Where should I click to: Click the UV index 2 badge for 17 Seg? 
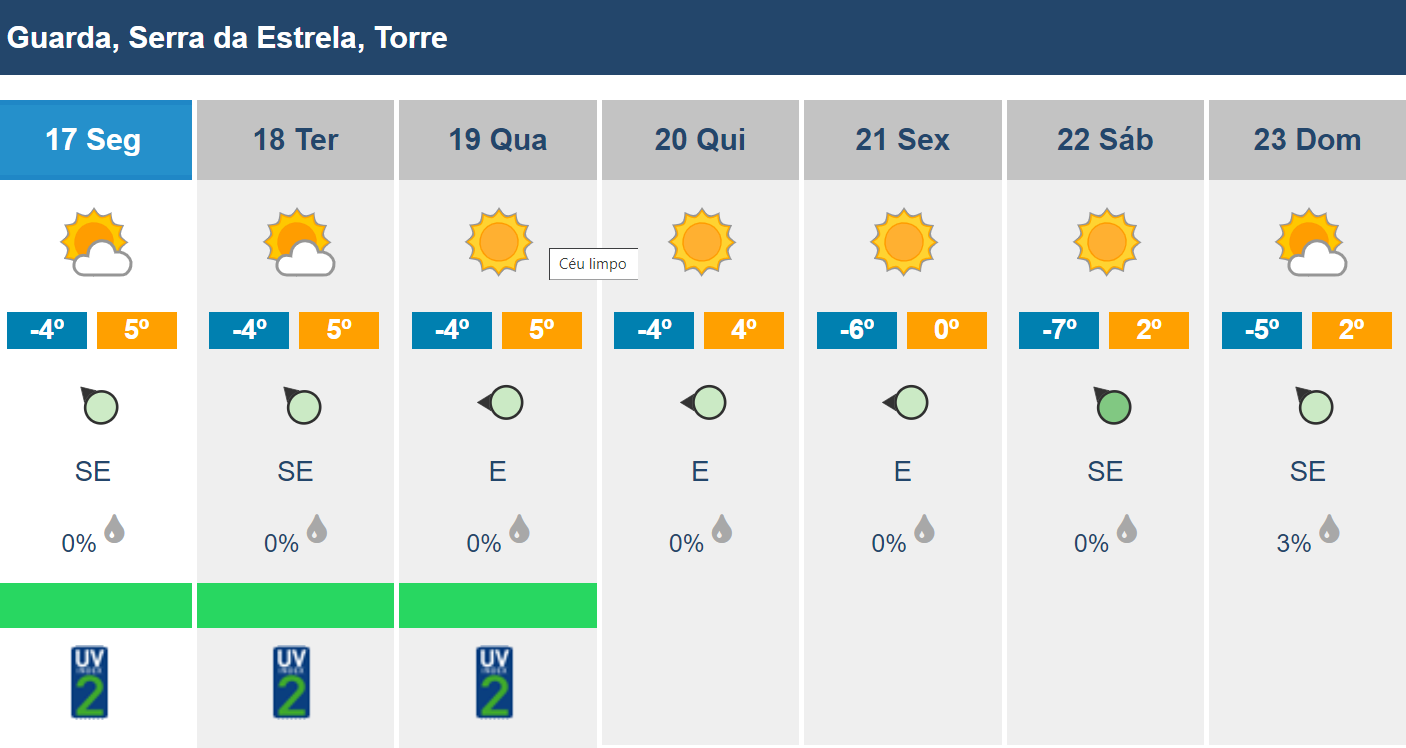point(89,683)
